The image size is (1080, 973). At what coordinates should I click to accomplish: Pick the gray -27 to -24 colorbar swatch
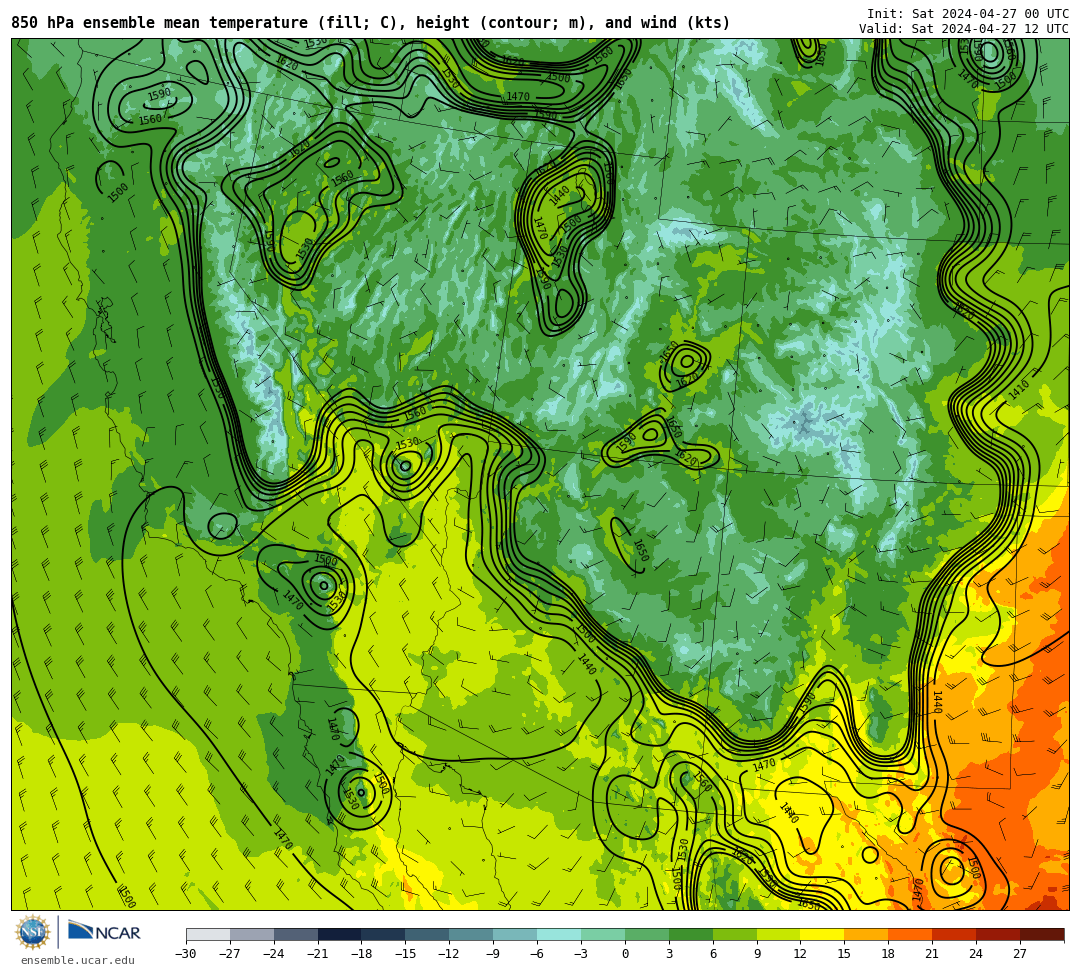[252, 934]
